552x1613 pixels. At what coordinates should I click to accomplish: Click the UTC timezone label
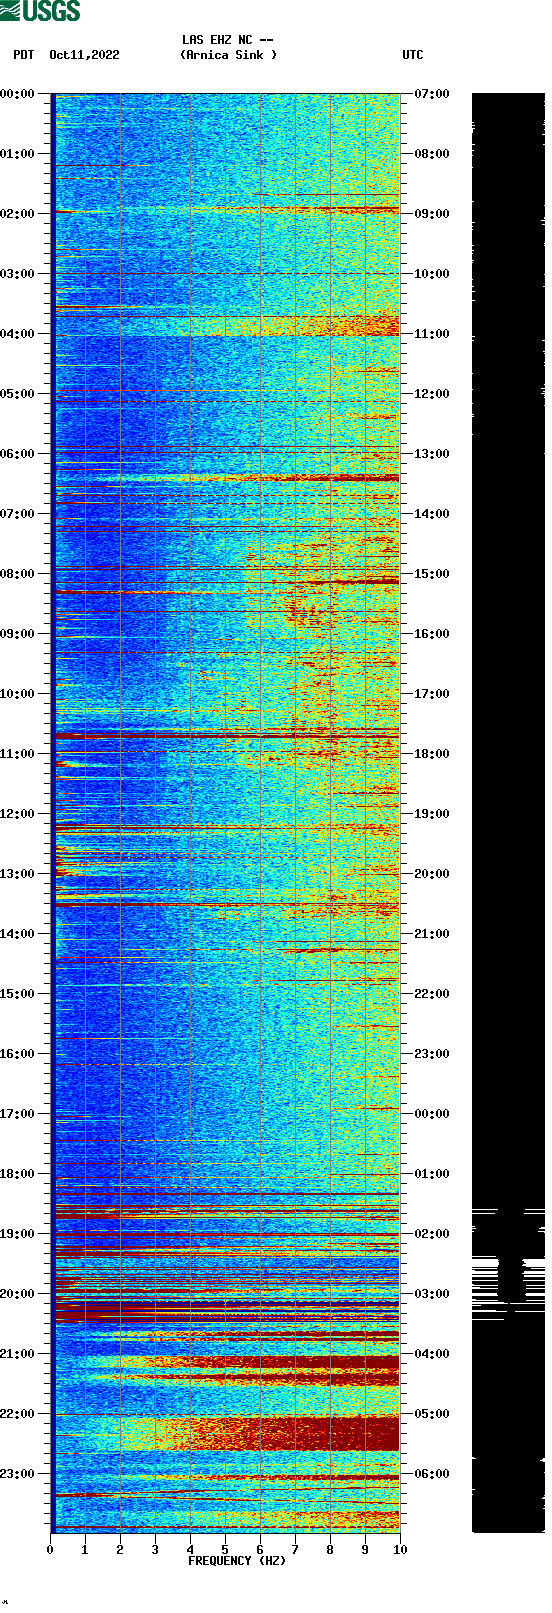[413, 55]
